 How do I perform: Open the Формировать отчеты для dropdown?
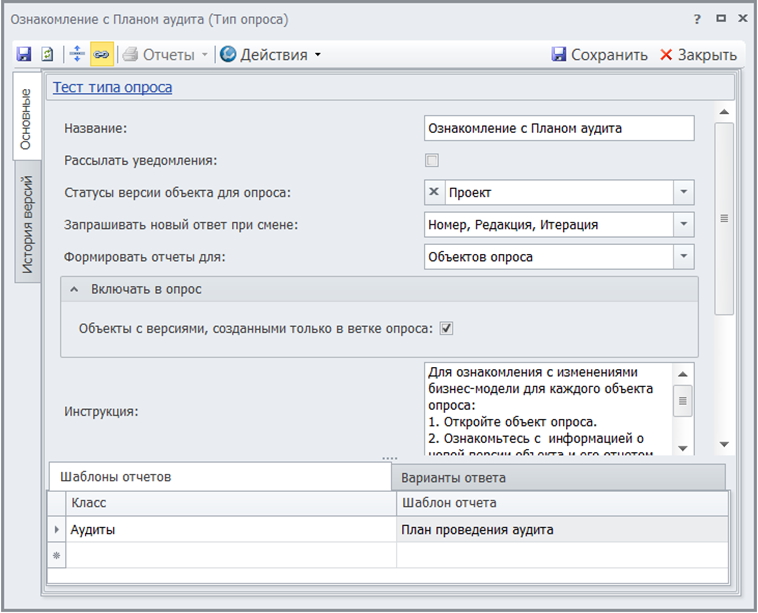point(683,257)
